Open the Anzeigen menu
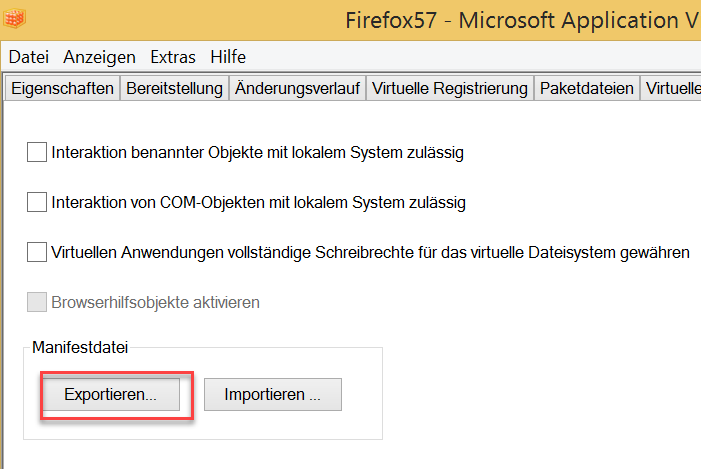 [99, 57]
